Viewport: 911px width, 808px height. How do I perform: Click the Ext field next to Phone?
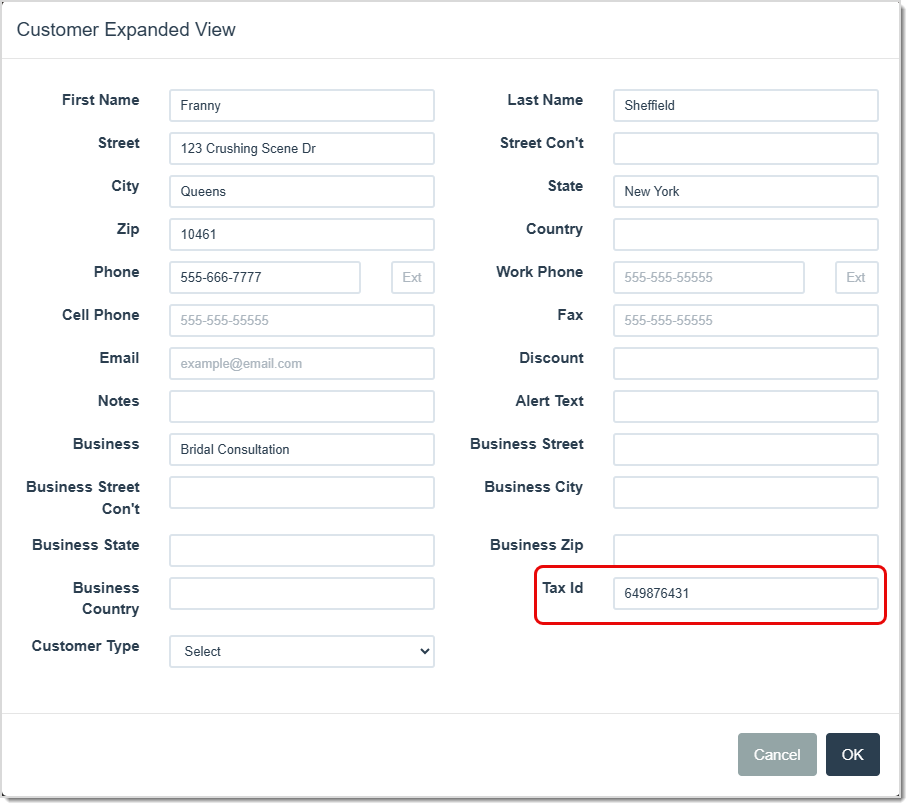click(412, 277)
